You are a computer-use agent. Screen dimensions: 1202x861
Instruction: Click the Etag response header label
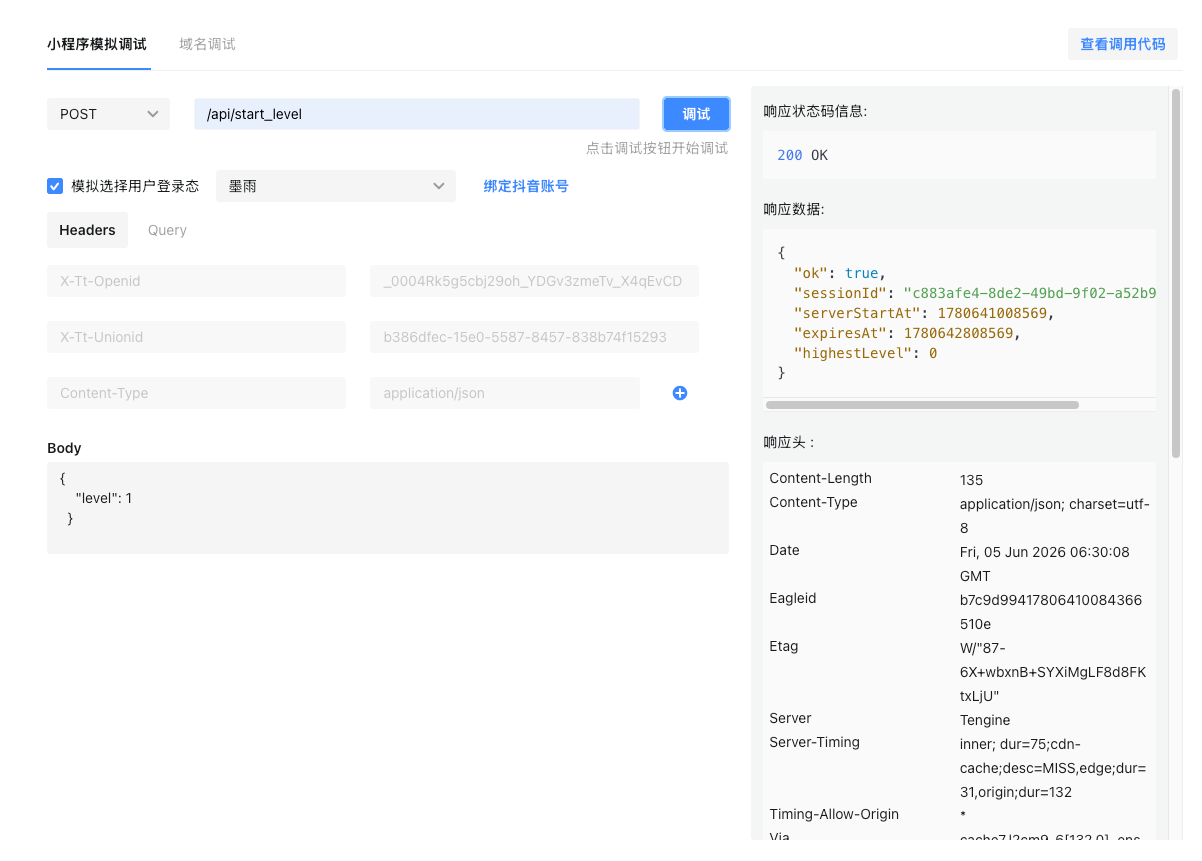[x=784, y=646]
